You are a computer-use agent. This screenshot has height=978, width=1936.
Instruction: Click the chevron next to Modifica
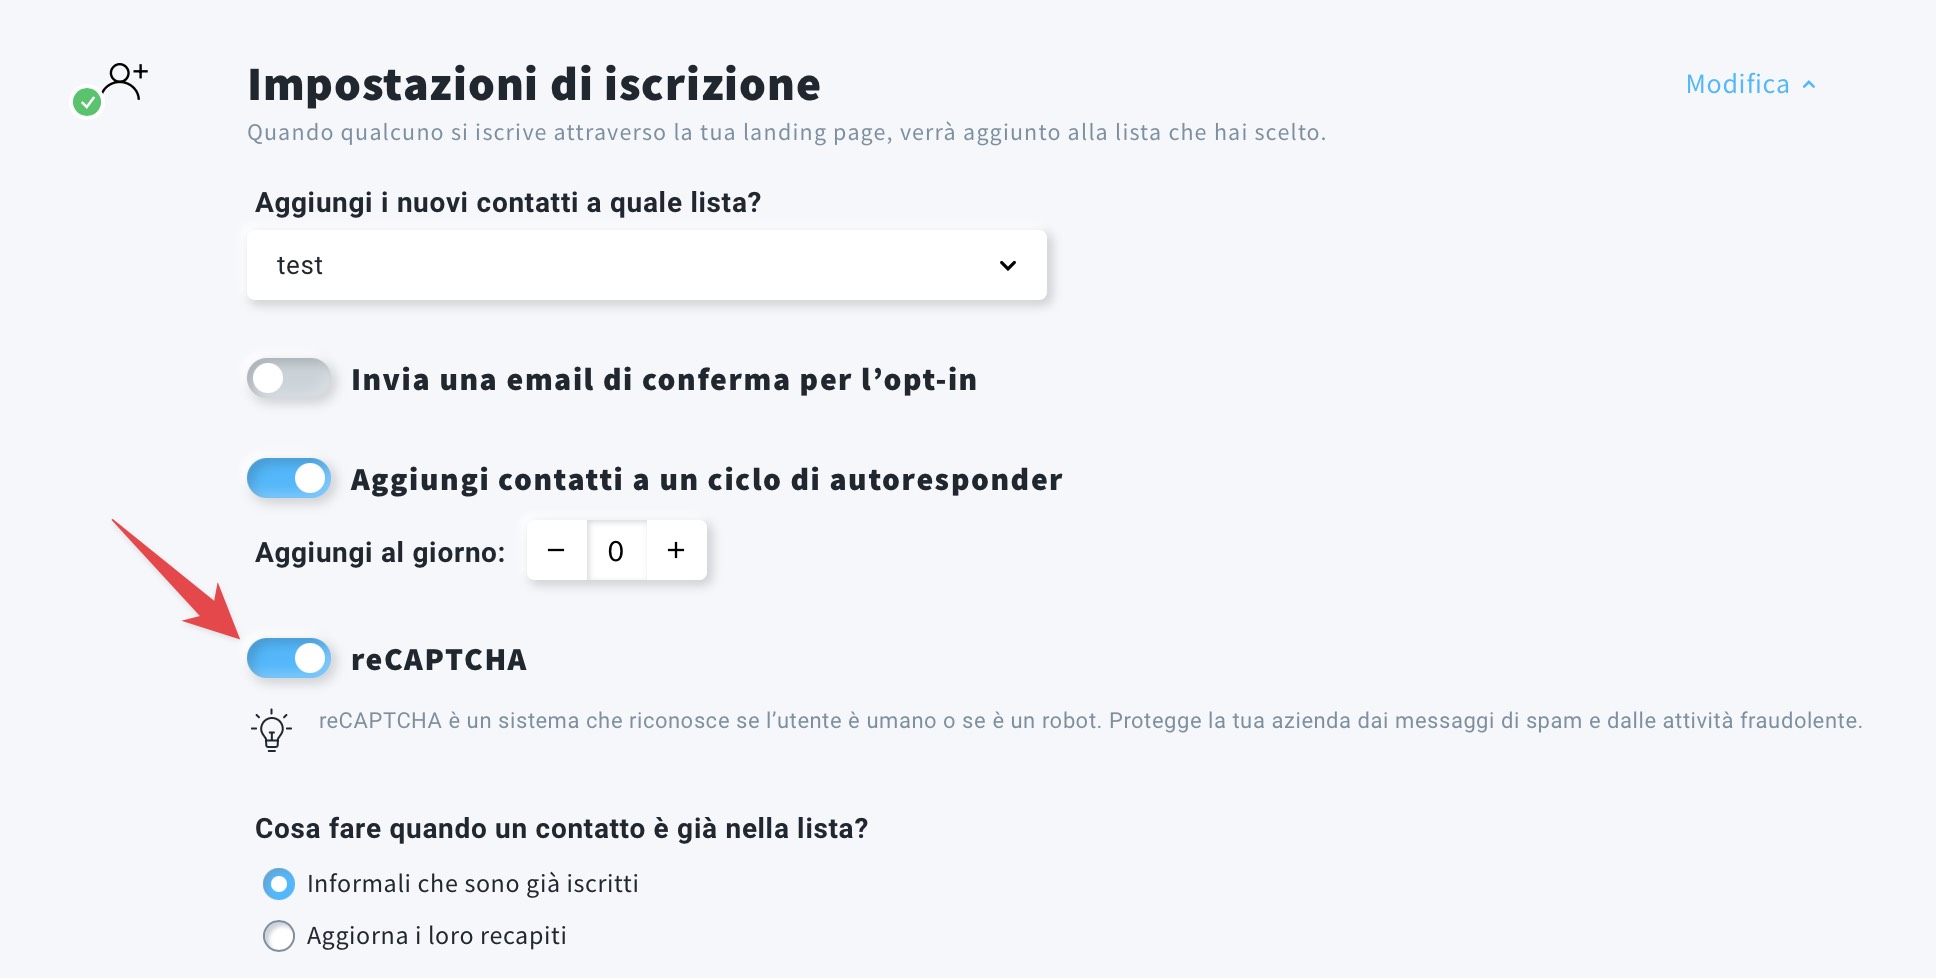pos(1809,85)
